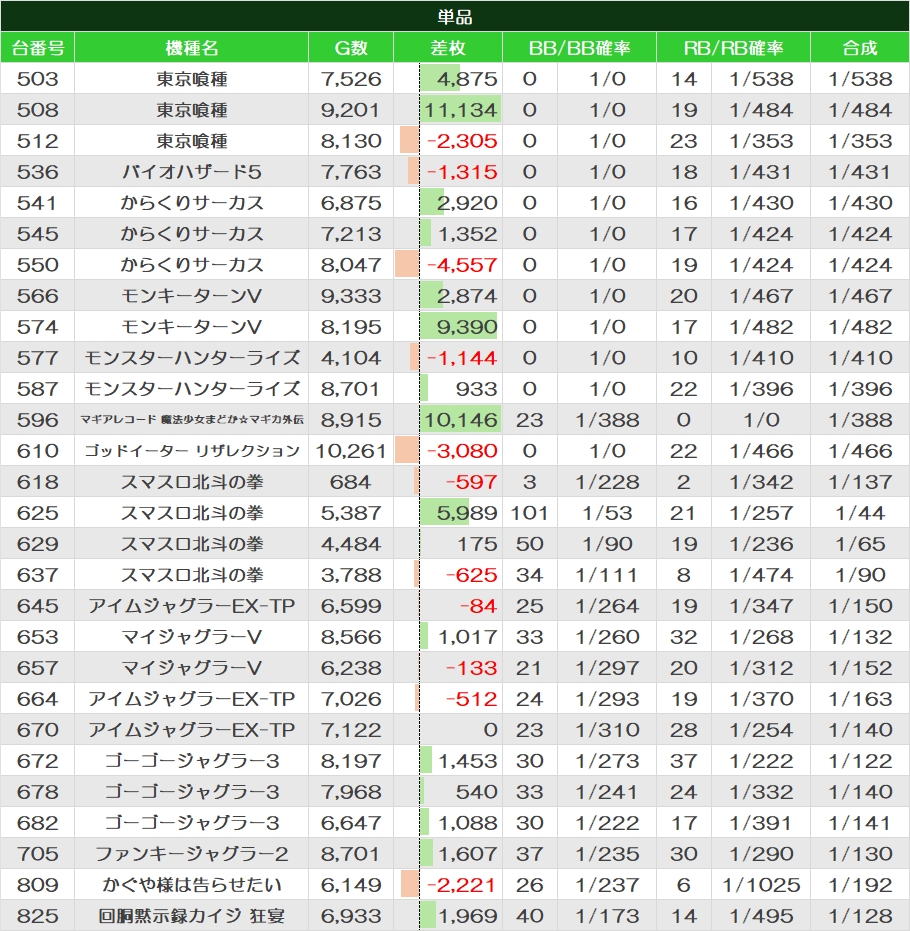This screenshot has height=931, width=910.
Task: Click バイオハザード5 machine name
Action: 192,172
